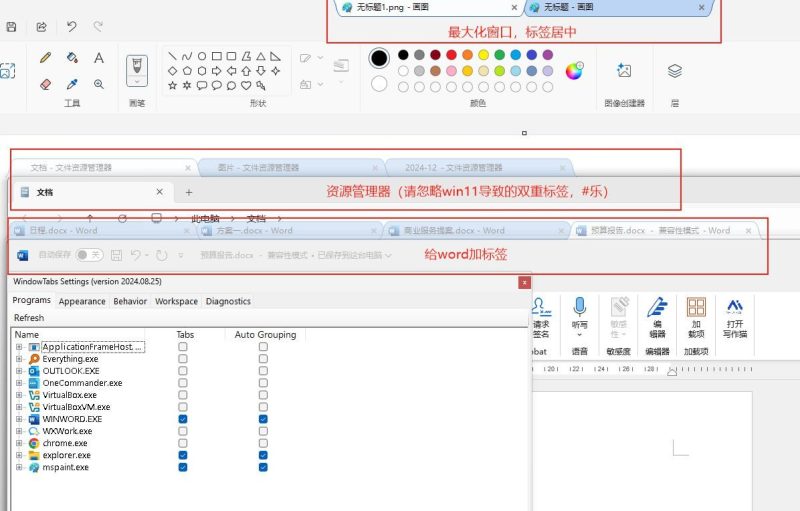Select the Magnifier tool in Paint
This screenshot has width=800, height=511.
tap(99, 84)
